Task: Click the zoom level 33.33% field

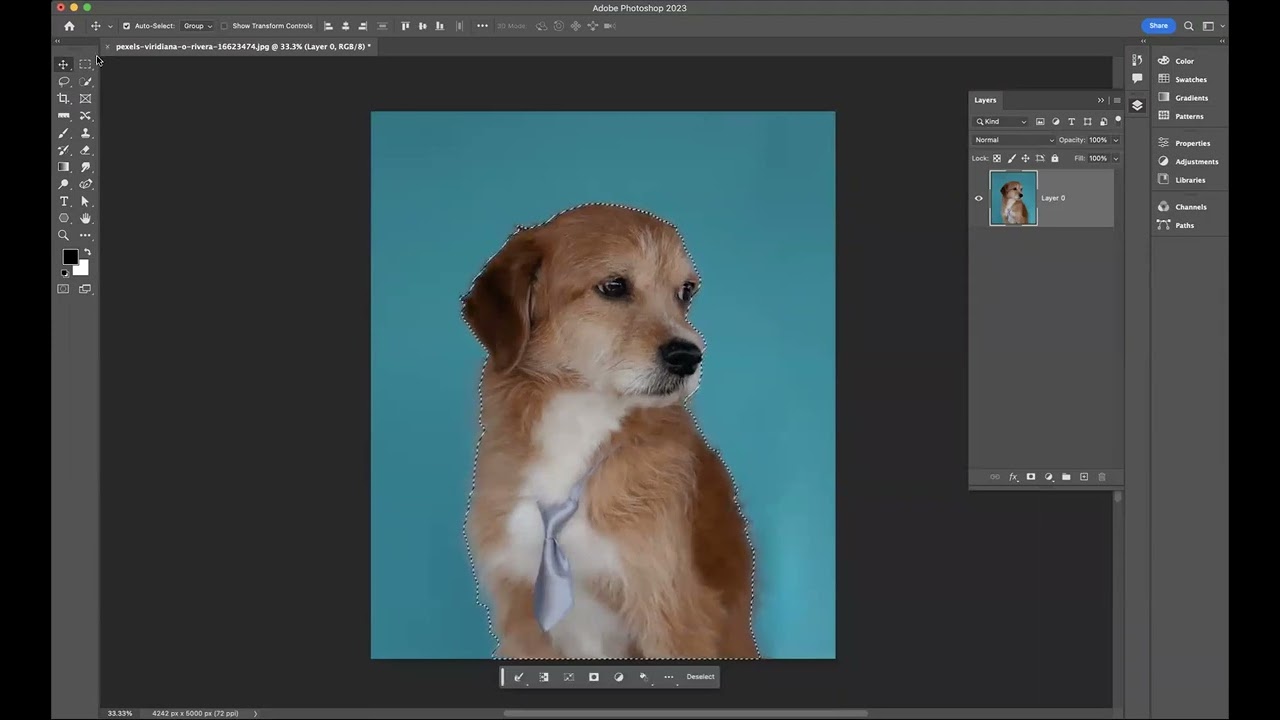Action: (x=120, y=713)
